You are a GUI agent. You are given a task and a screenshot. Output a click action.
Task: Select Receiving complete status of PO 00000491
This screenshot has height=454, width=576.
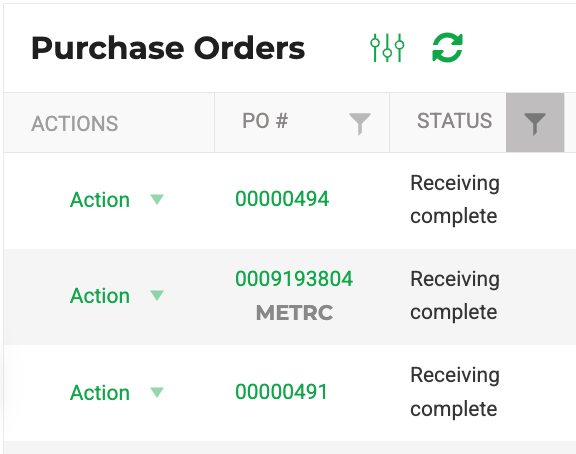pos(455,392)
